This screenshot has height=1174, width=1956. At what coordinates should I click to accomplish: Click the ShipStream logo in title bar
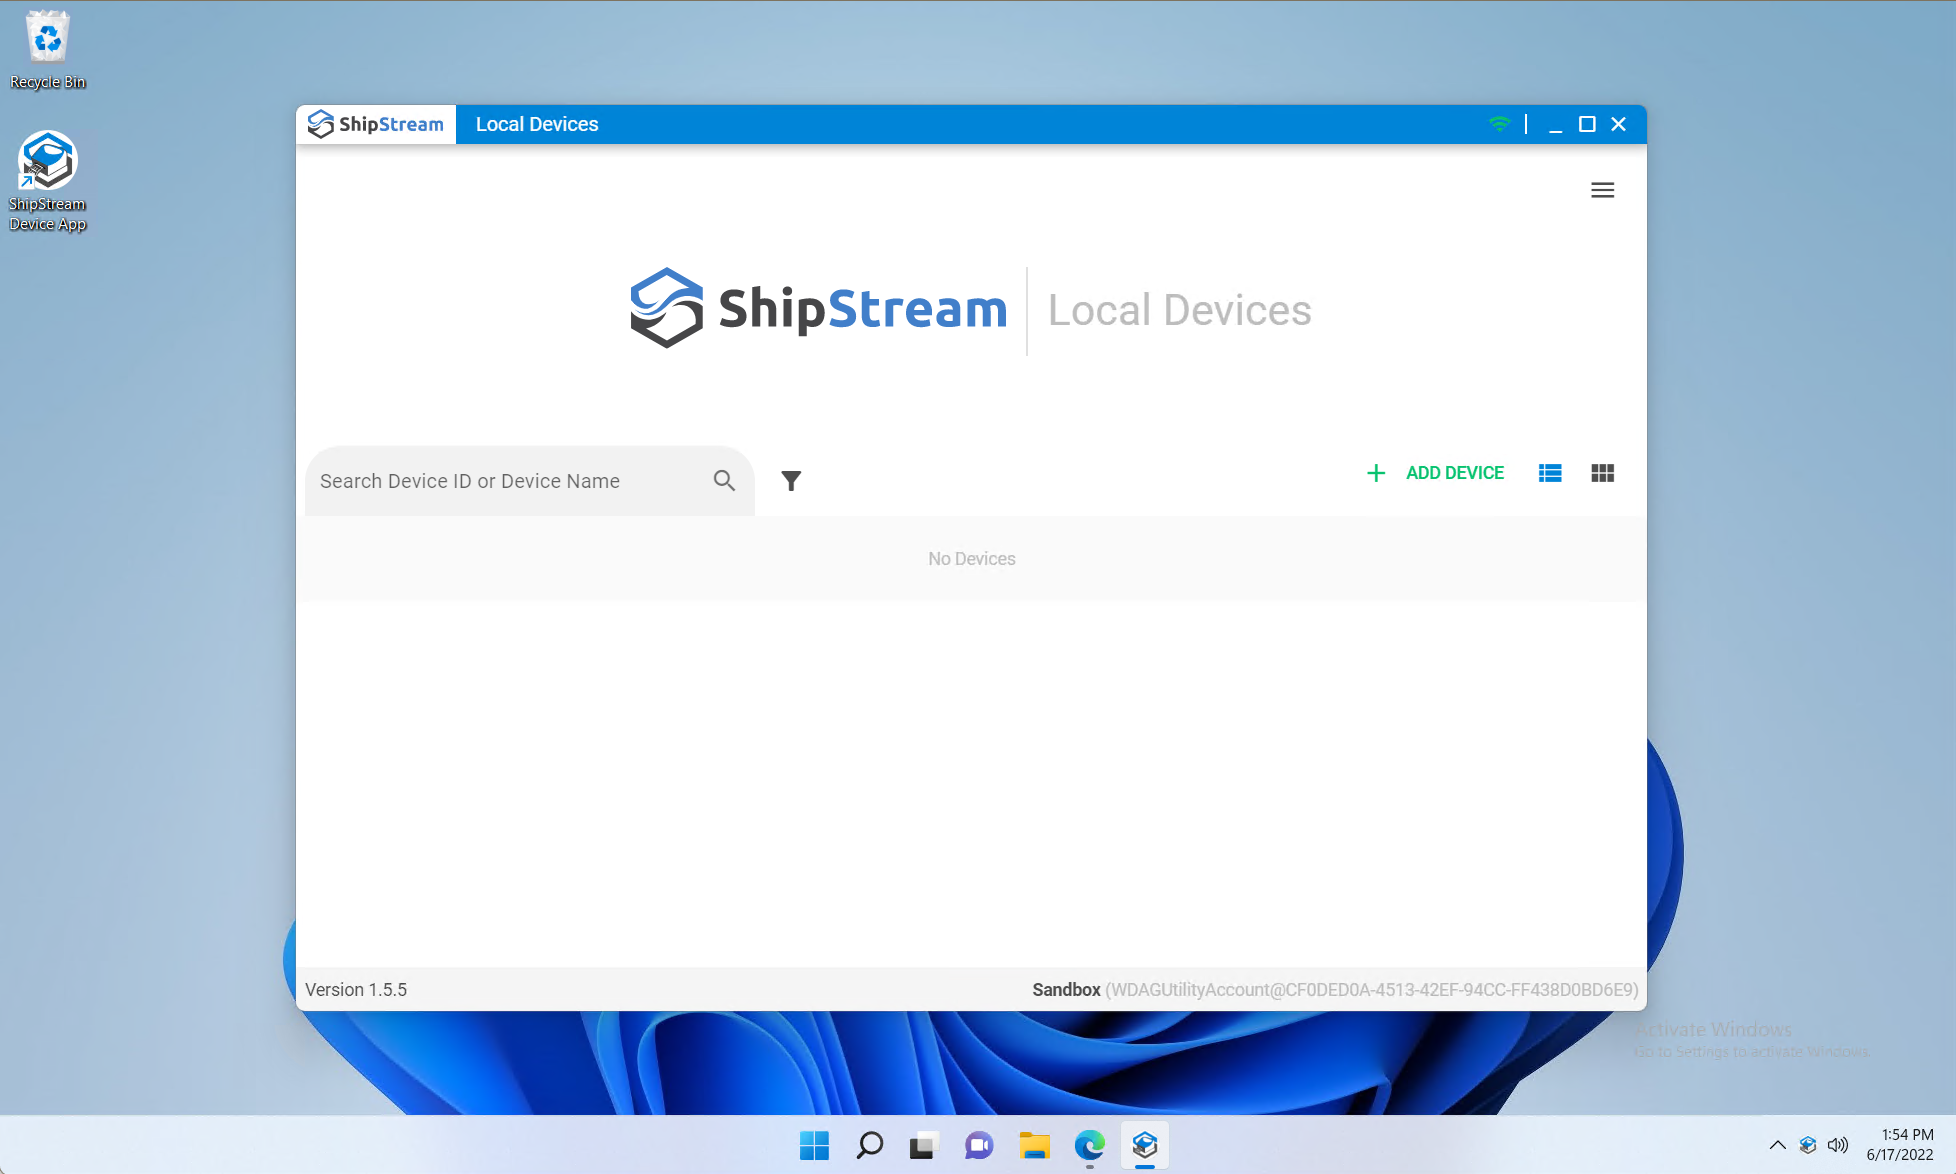click(x=376, y=124)
